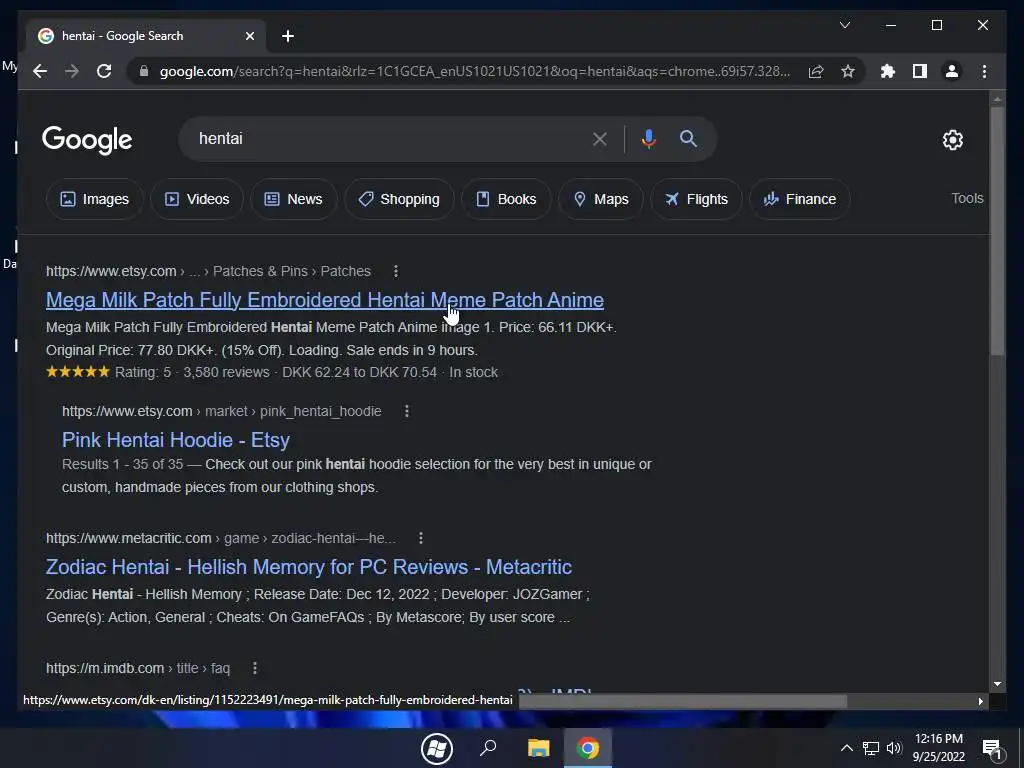Go back using the browser back arrow
Screen dimensions: 1024x768
[40, 71]
